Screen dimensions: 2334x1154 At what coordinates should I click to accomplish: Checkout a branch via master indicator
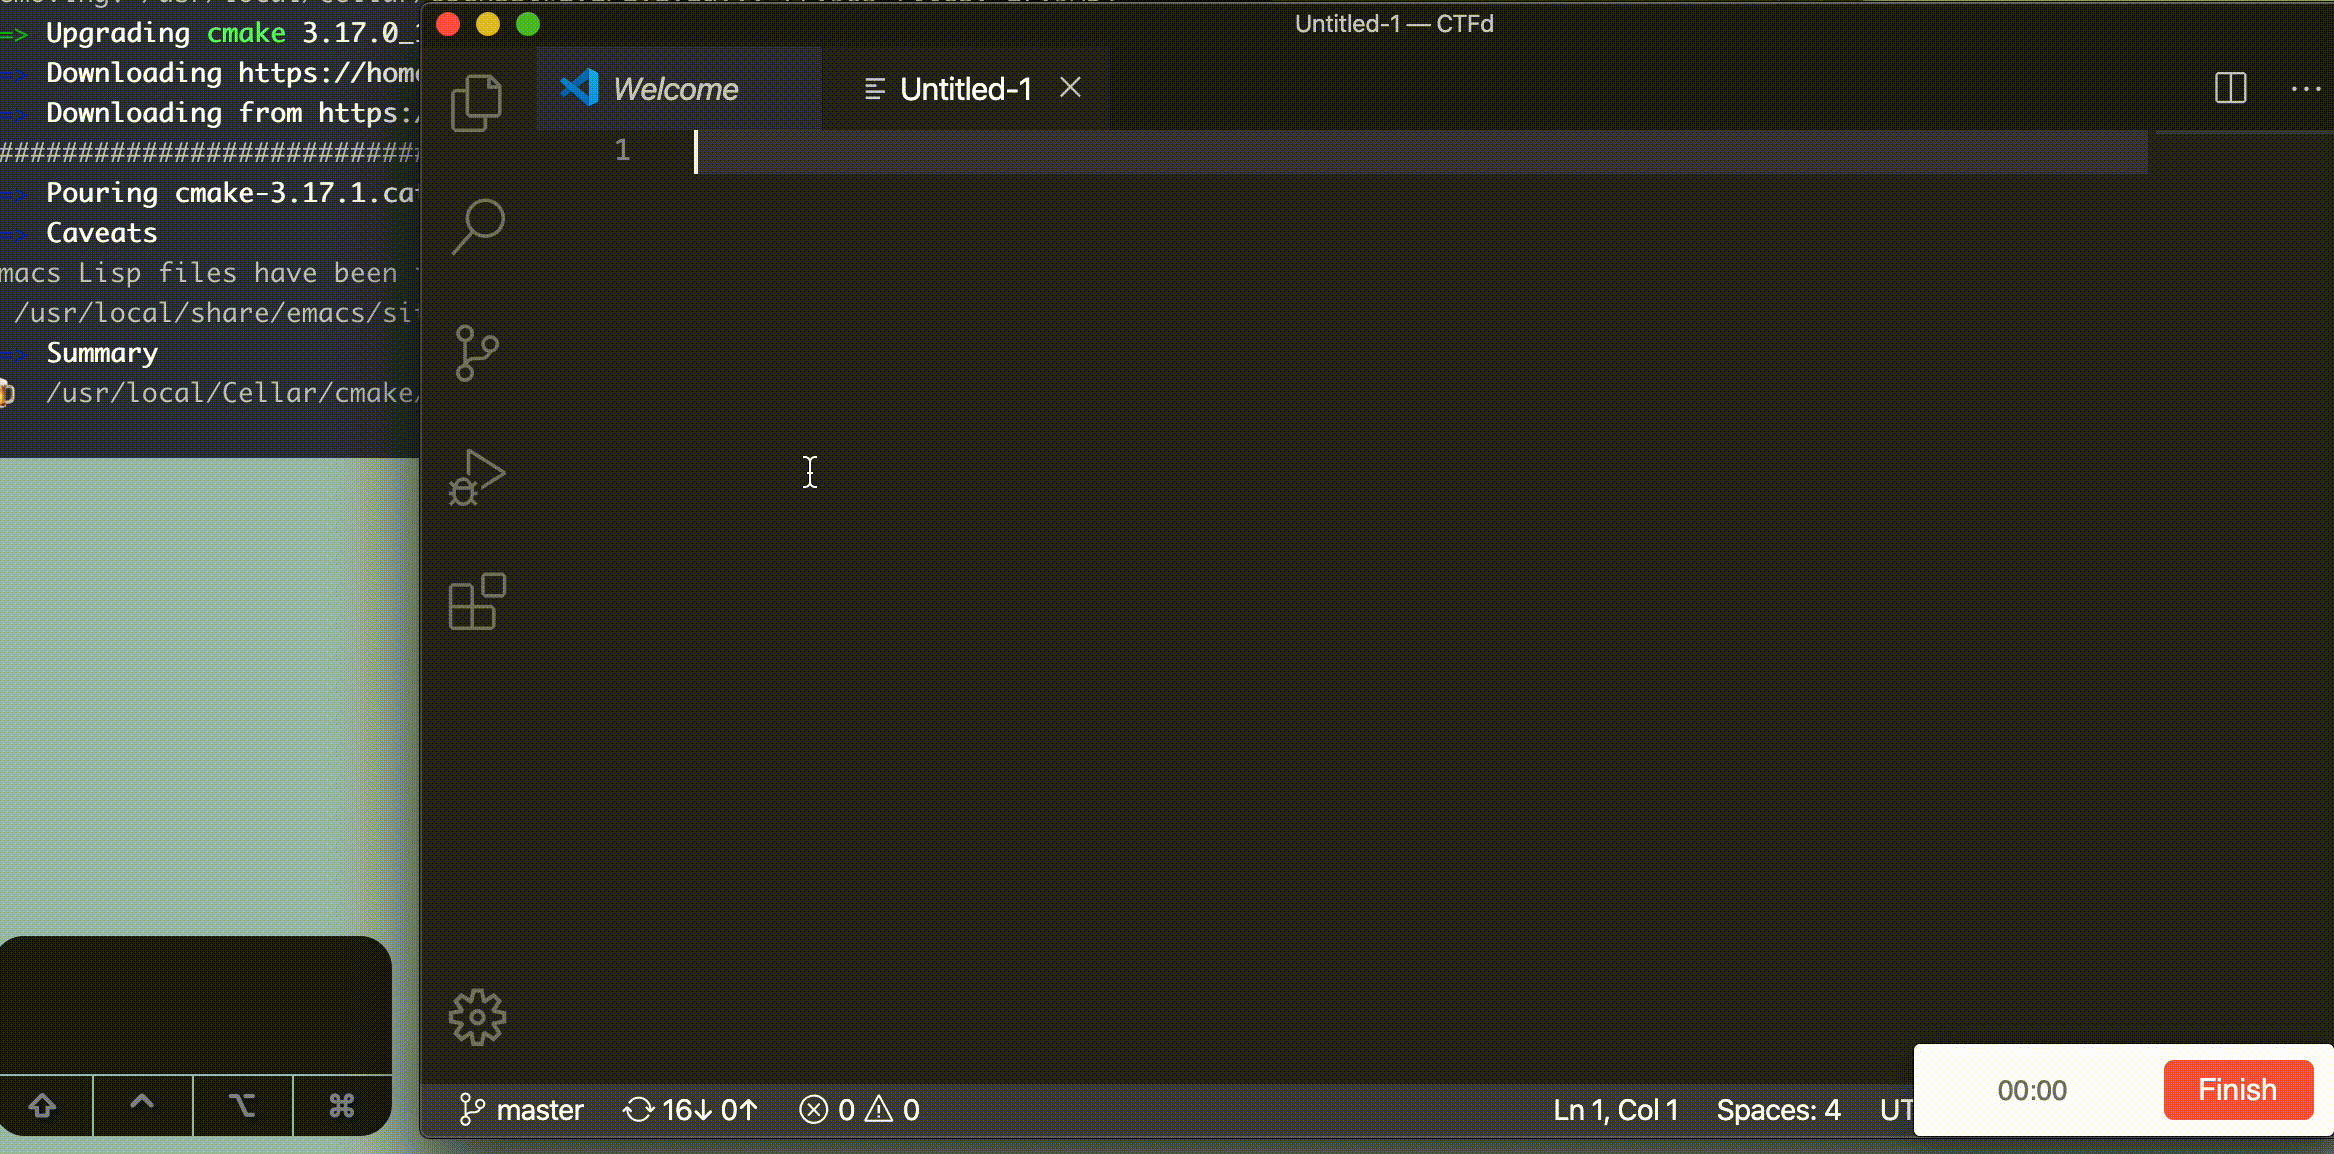coord(522,1109)
